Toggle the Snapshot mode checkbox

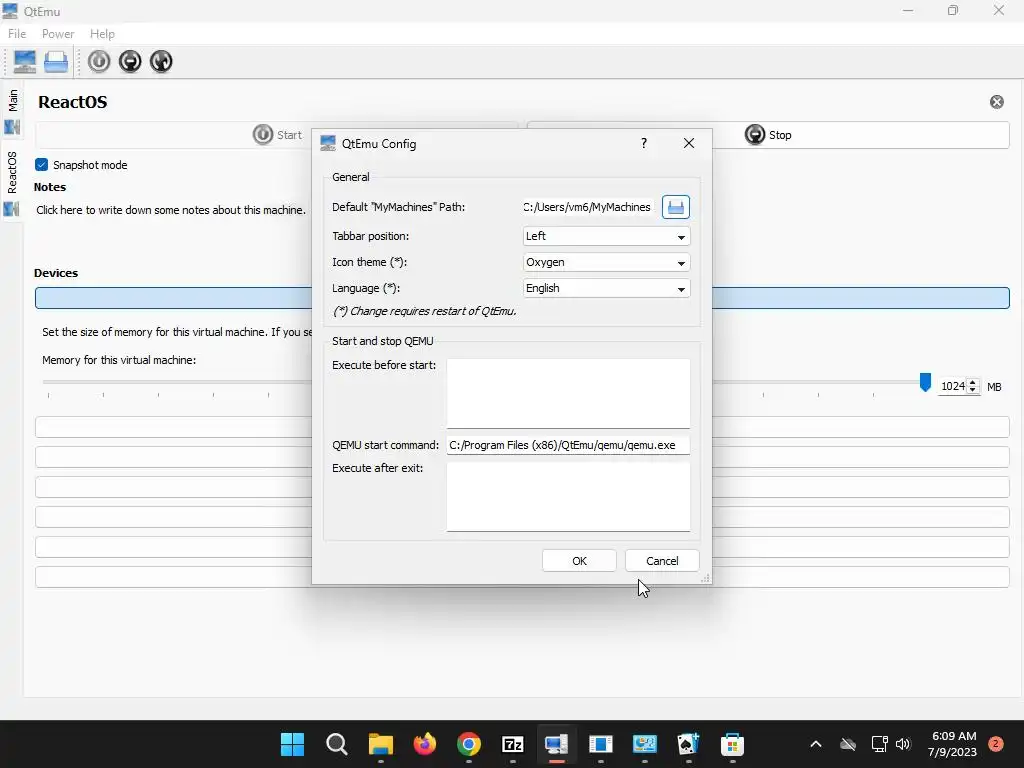42,165
